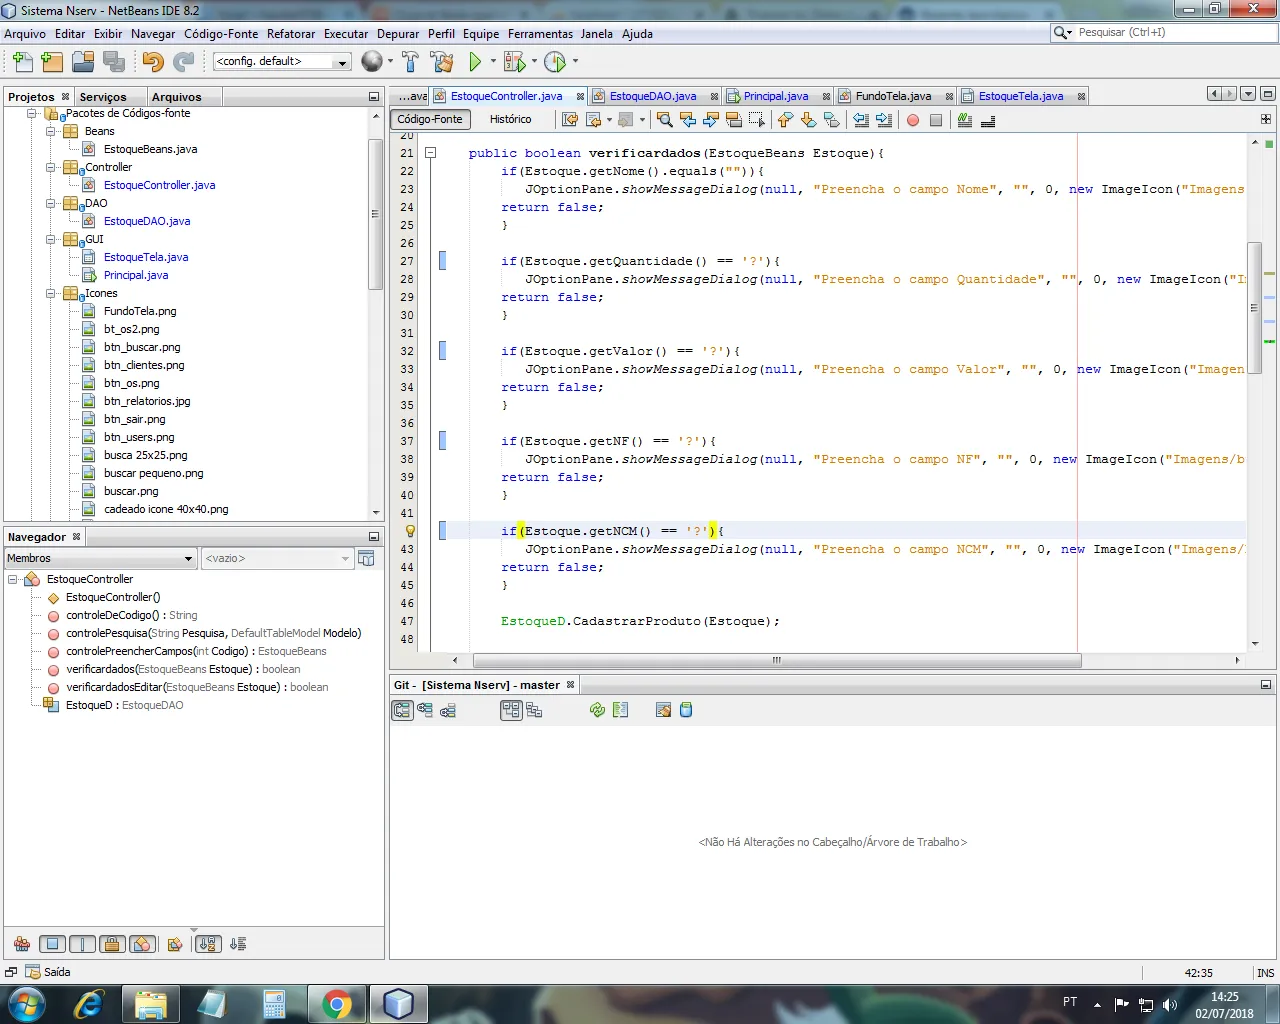Click the Git refresh status icon
1280x1024 pixels.
tap(597, 710)
